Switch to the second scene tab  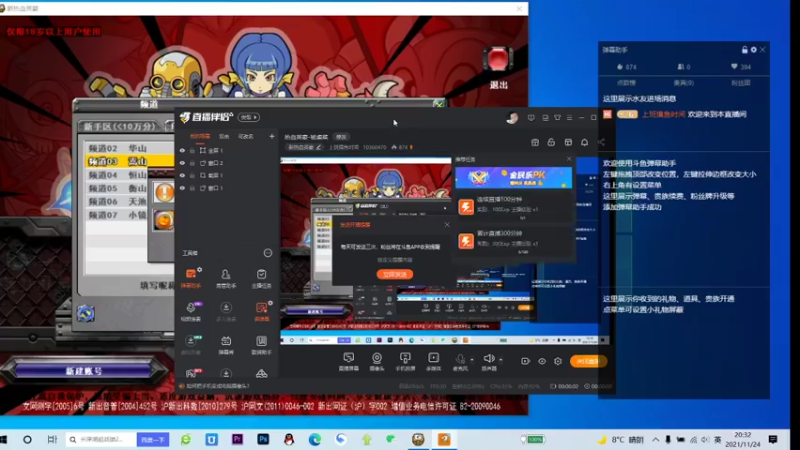pyautogui.click(x=224, y=136)
